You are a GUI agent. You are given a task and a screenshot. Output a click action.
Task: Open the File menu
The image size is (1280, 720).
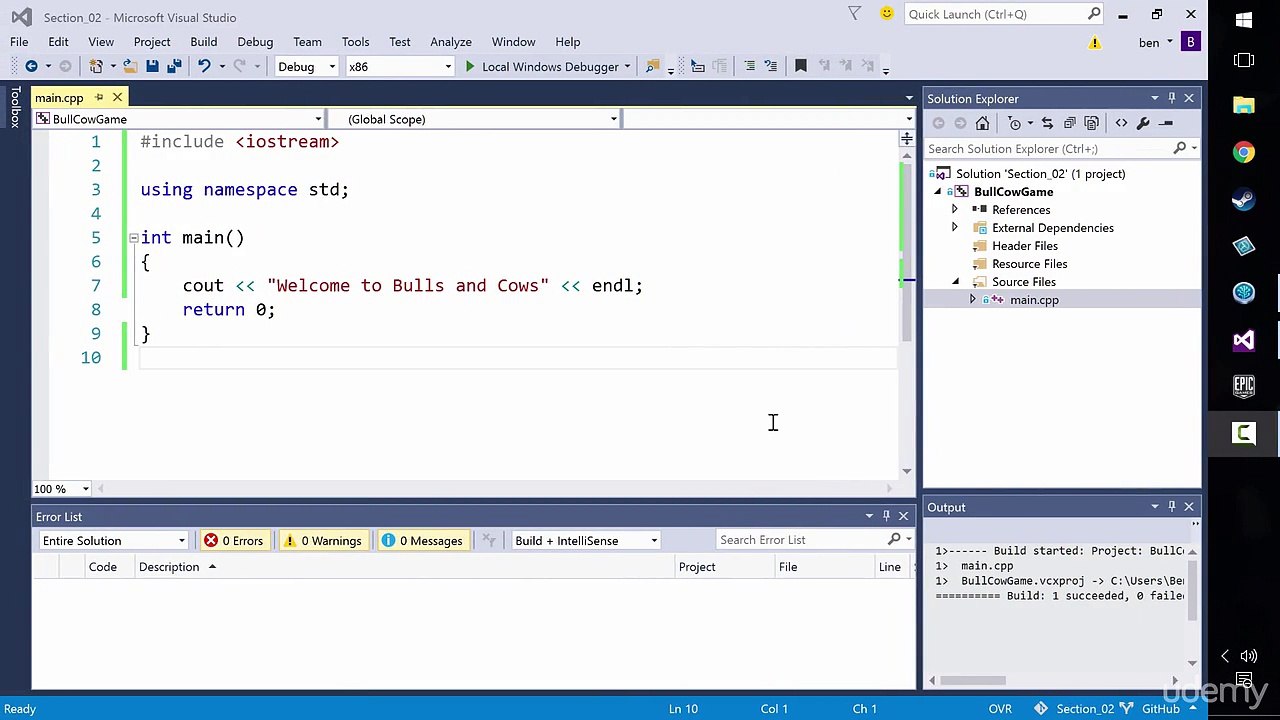[19, 42]
